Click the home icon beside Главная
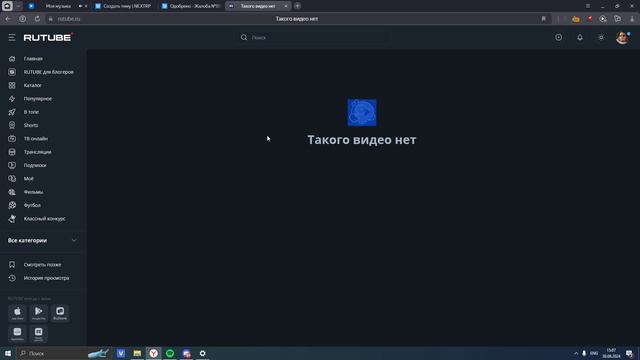 pos(12,59)
